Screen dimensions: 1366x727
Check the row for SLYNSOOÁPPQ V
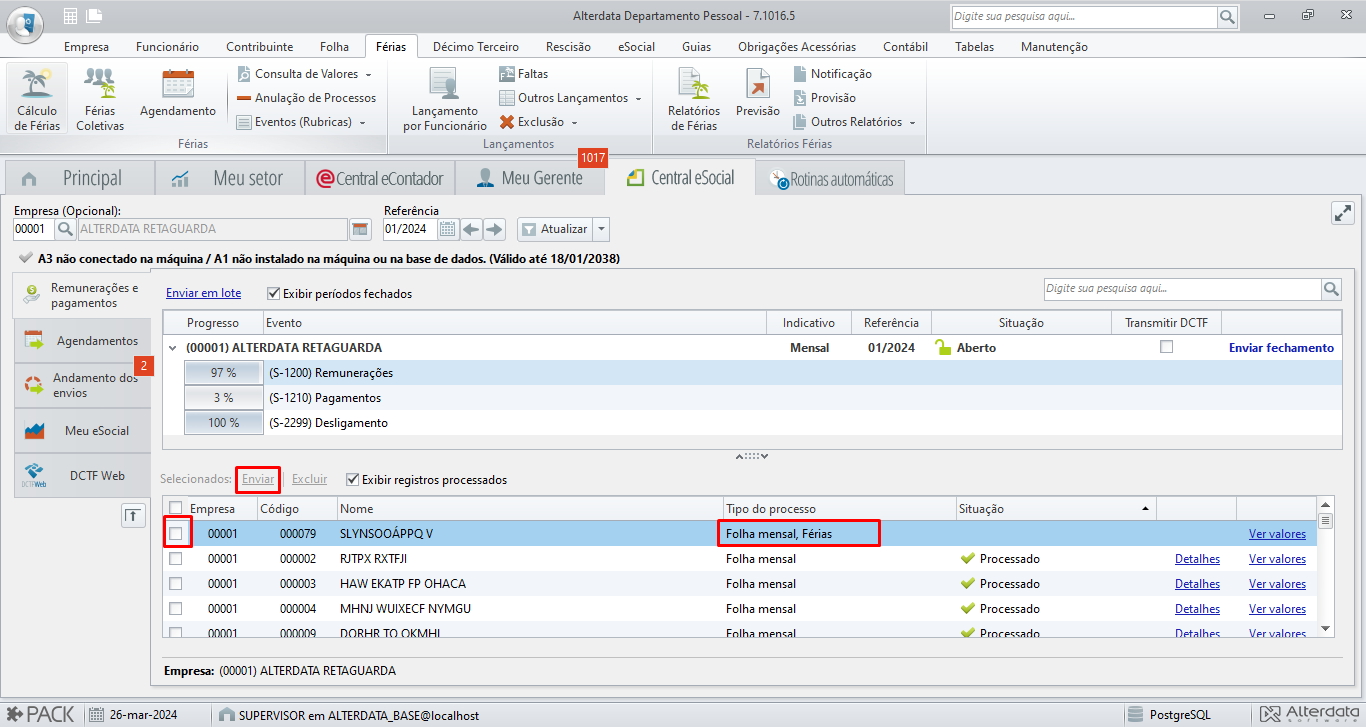(x=176, y=533)
